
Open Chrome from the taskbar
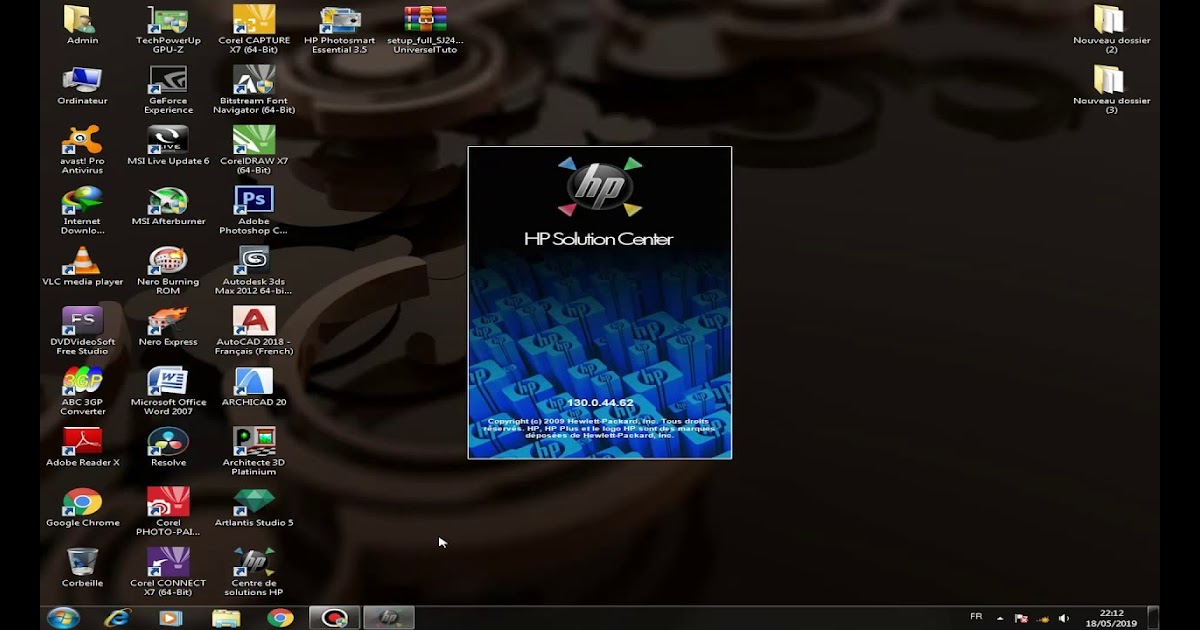coord(280,618)
